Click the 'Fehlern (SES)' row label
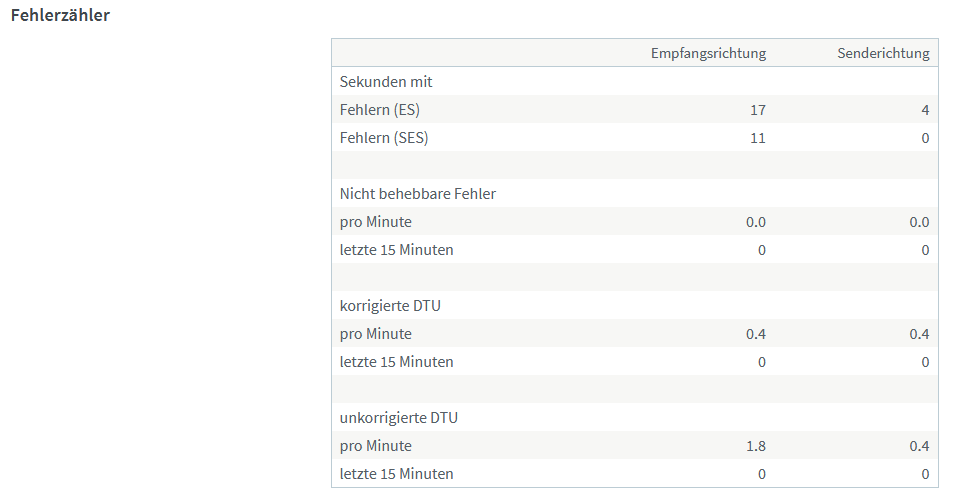This screenshot has width=956, height=498. tap(384, 138)
